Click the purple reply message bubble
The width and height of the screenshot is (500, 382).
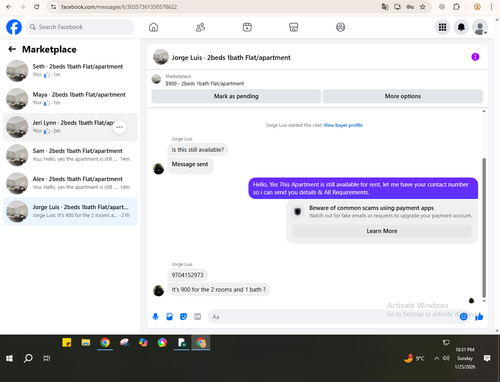(363, 188)
